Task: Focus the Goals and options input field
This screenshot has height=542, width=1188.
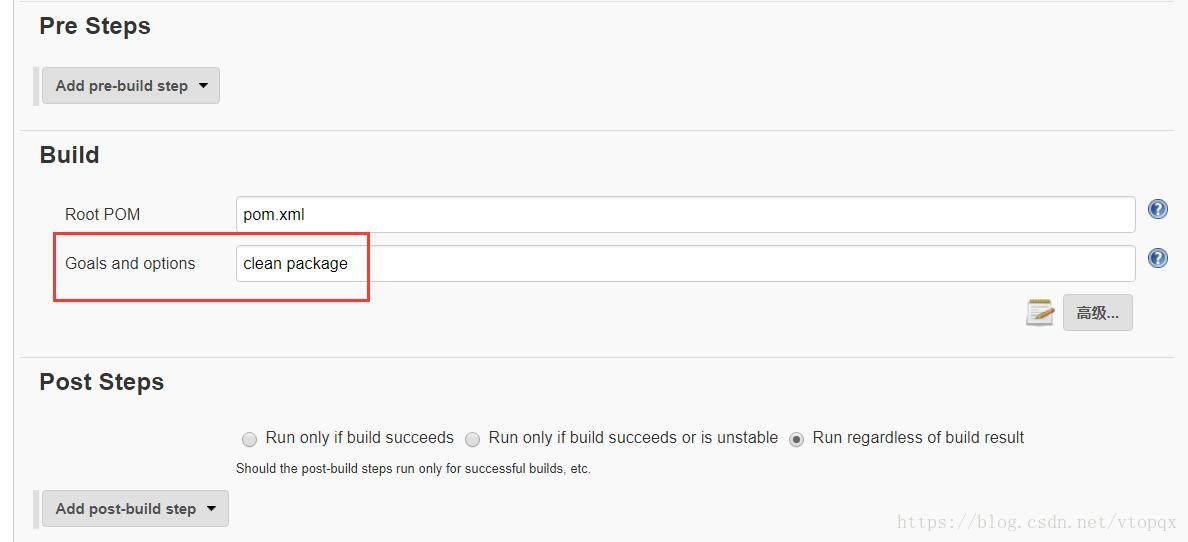Action: point(686,263)
